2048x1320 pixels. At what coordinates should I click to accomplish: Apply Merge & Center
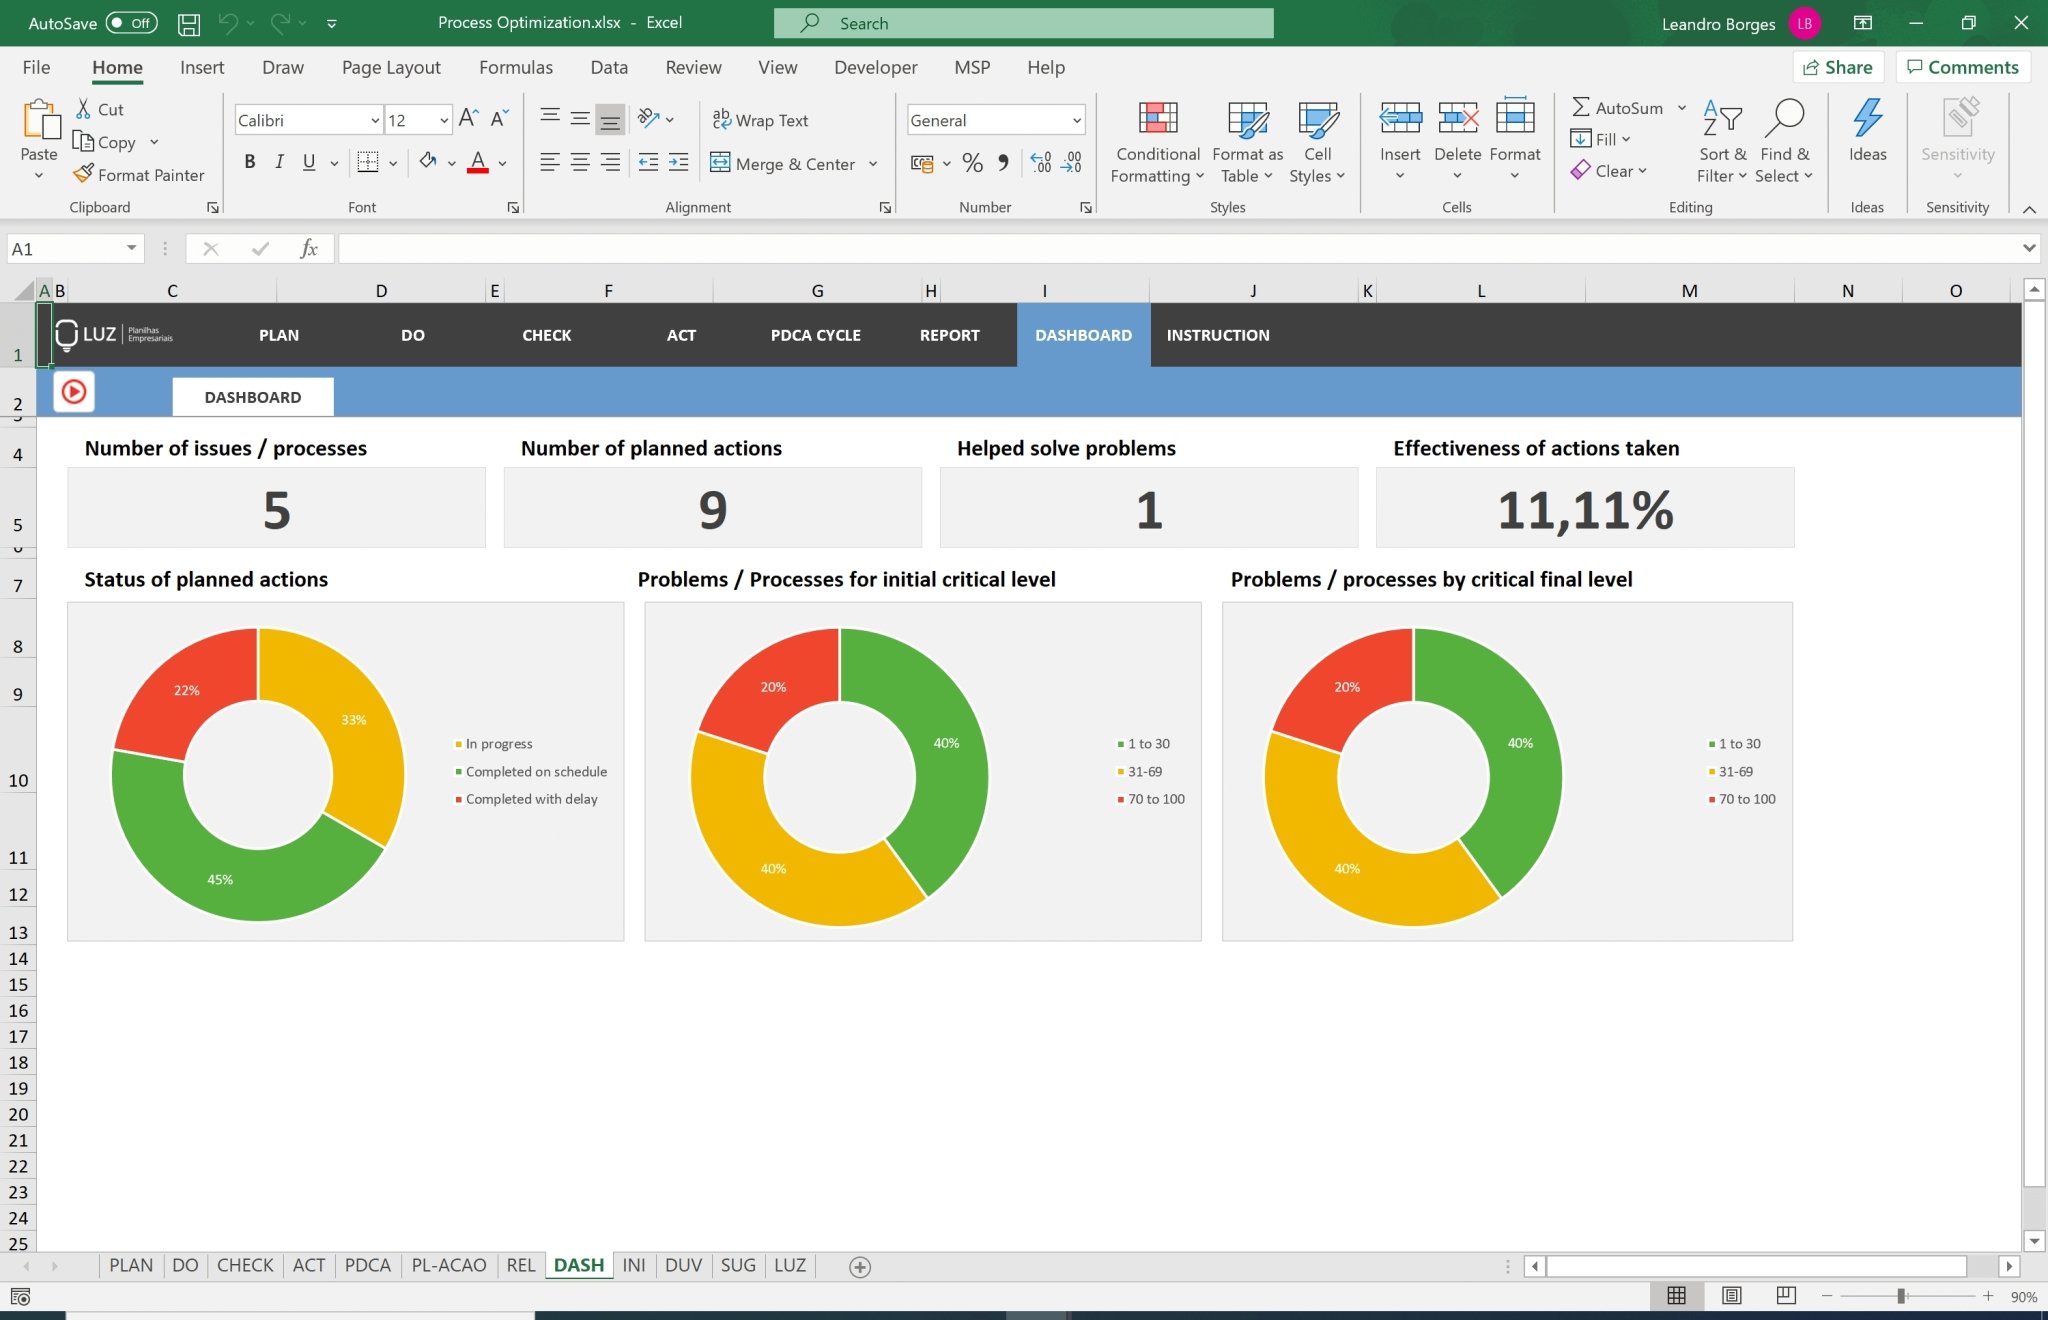coord(783,163)
